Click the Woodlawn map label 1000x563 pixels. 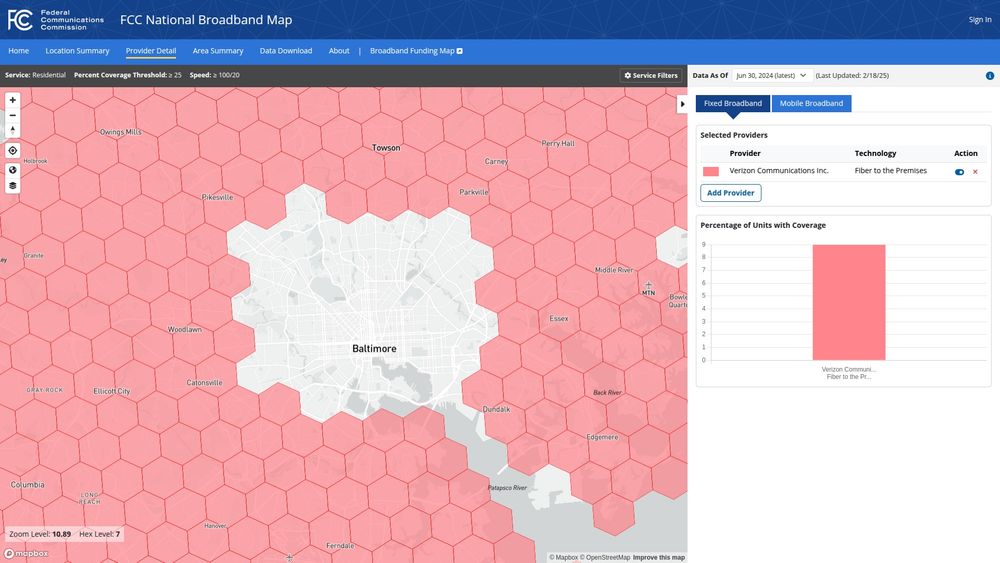(x=184, y=330)
